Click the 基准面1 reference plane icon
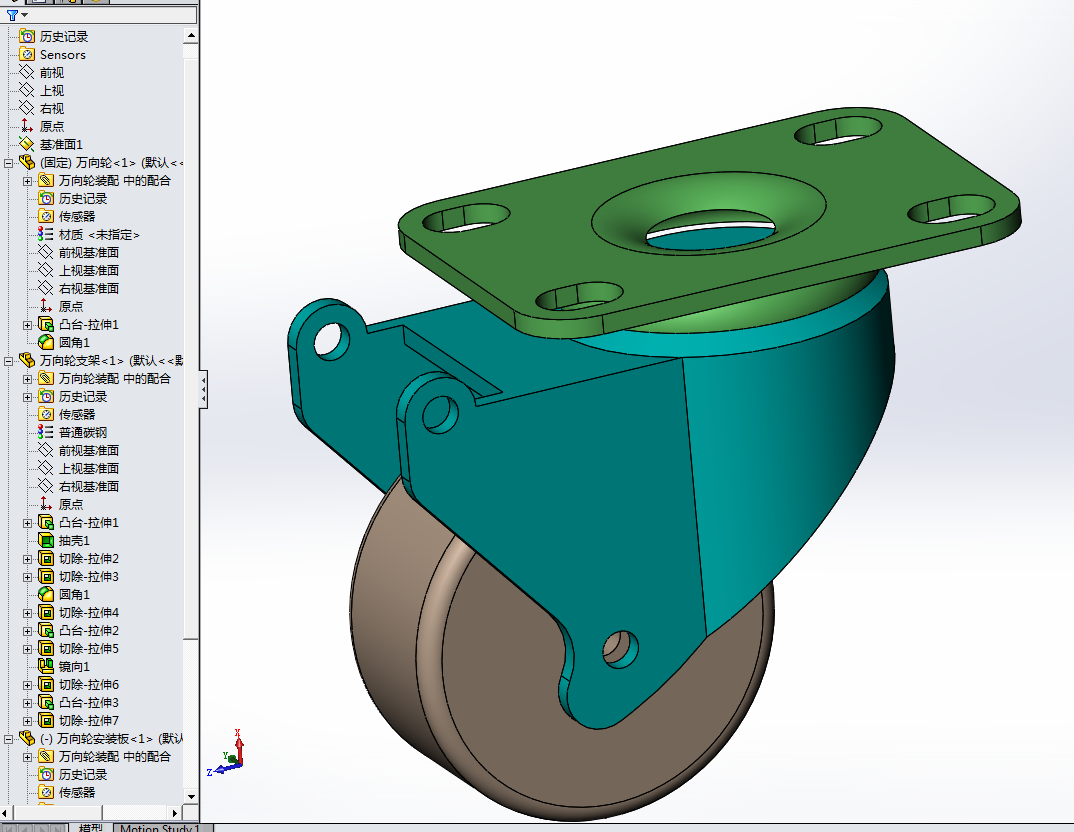The width and height of the screenshot is (1074, 832). coord(27,145)
